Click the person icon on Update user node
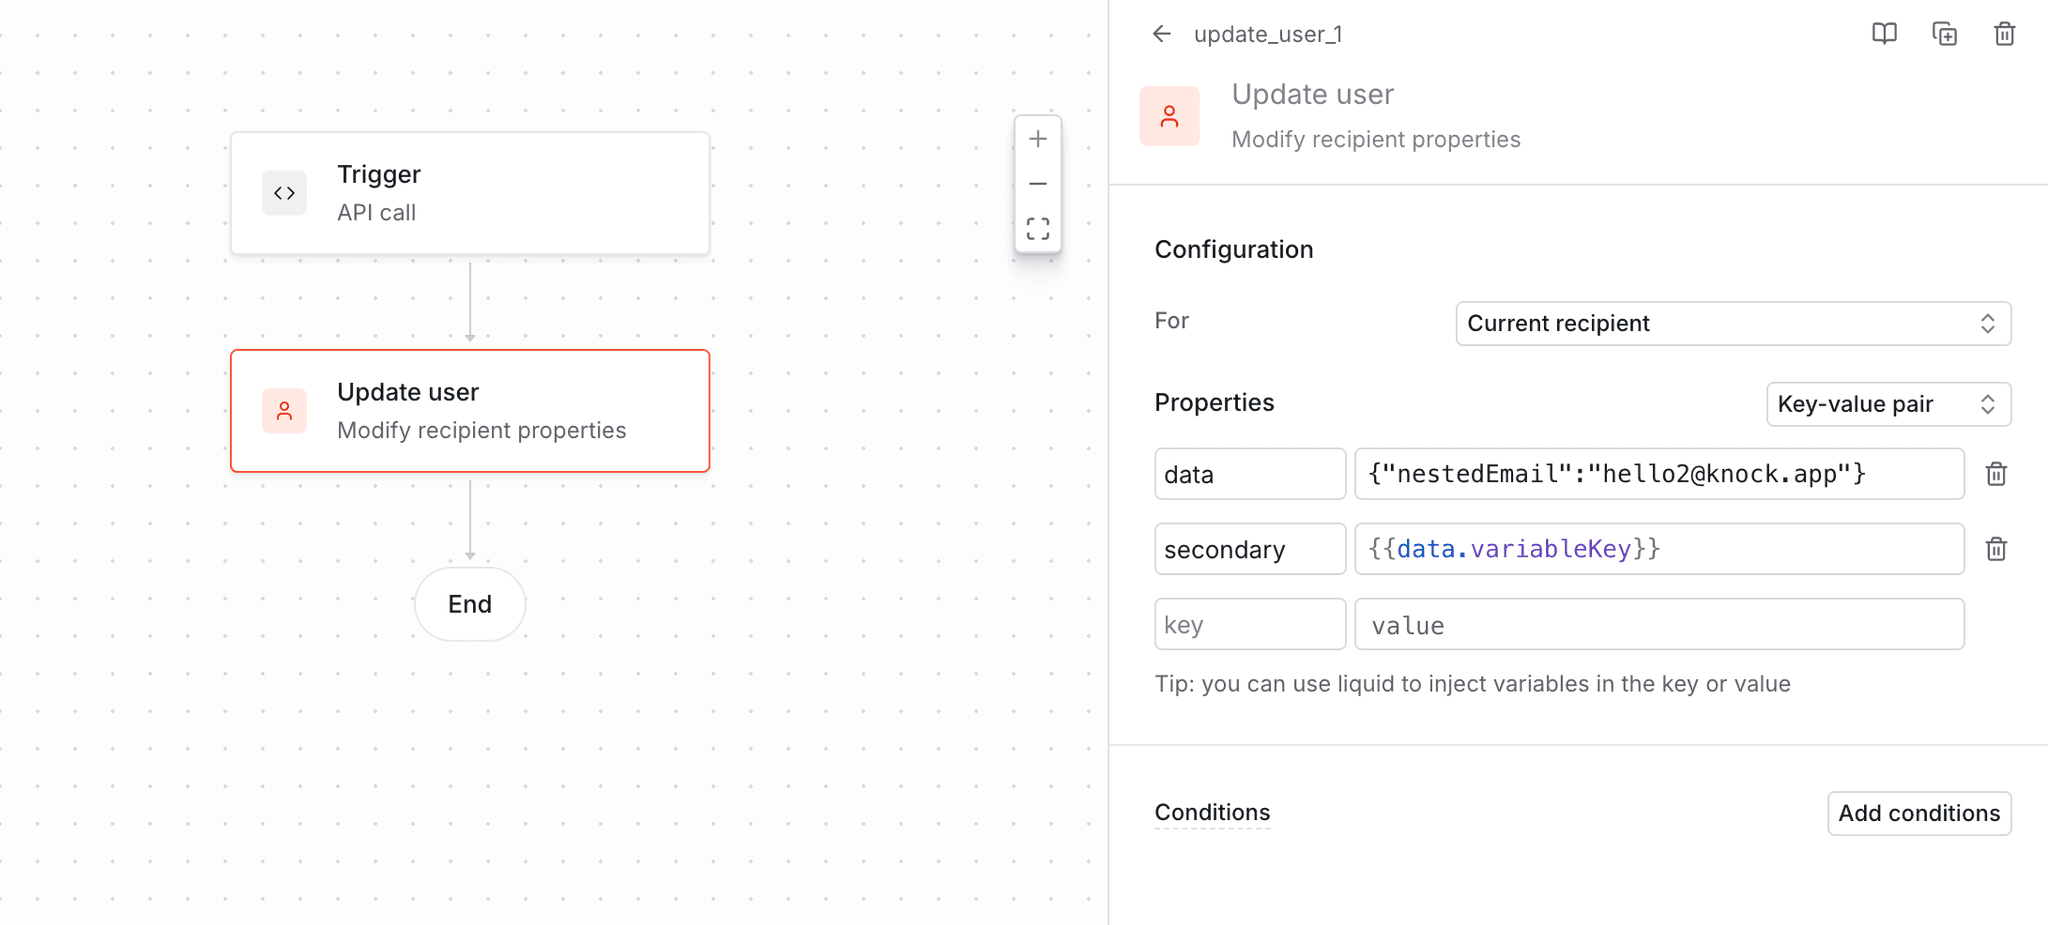The height and width of the screenshot is (925, 2048). point(284,410)
